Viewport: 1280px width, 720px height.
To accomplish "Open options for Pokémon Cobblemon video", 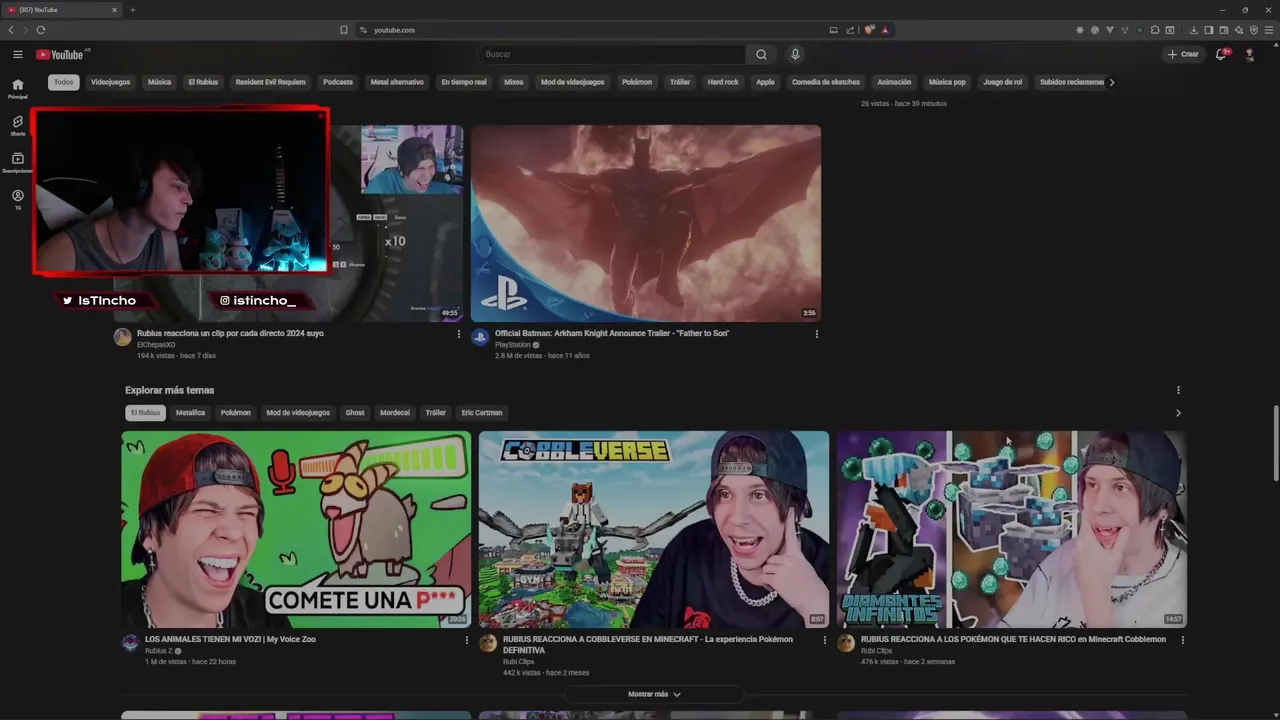I will 1182,640.
